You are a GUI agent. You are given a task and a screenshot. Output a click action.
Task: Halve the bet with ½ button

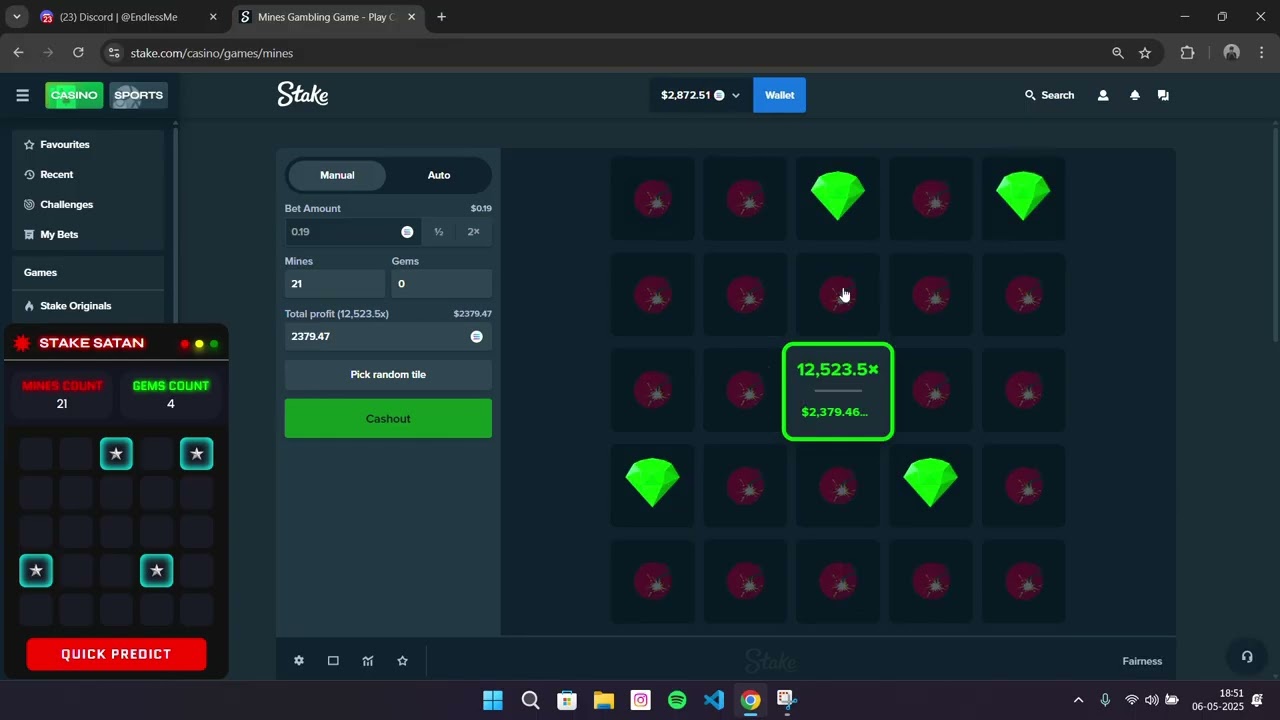pos(438,232)
